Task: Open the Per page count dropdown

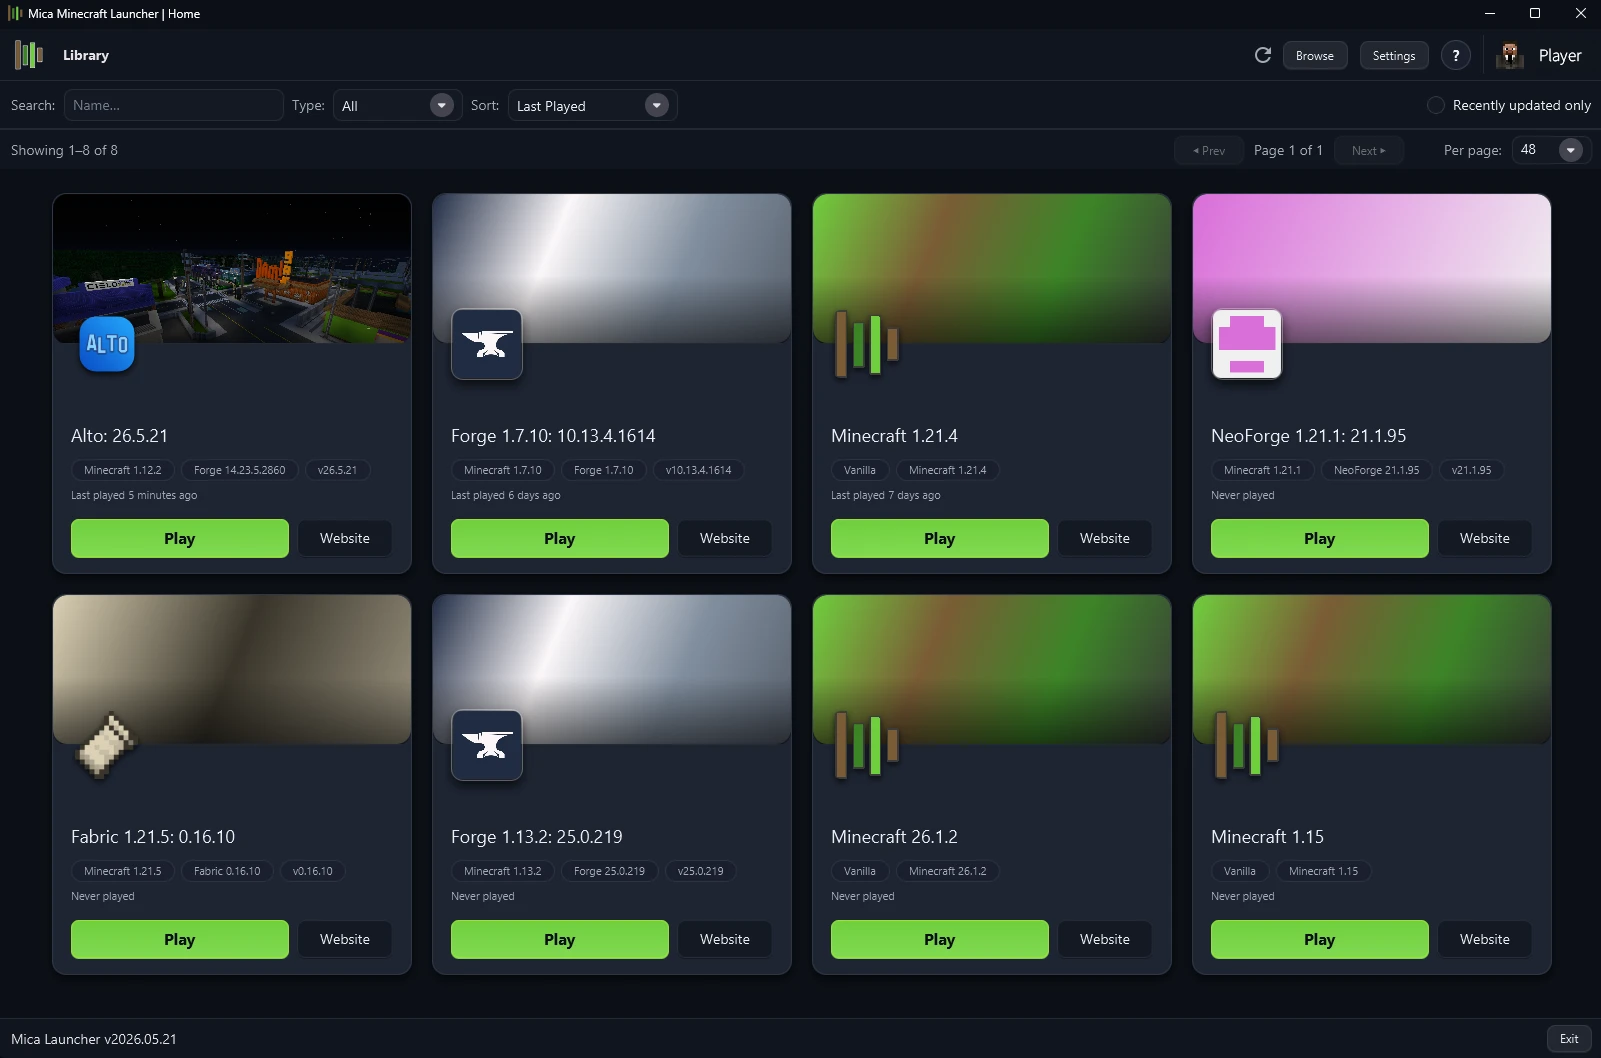Action: click(x=1552, y=150)
